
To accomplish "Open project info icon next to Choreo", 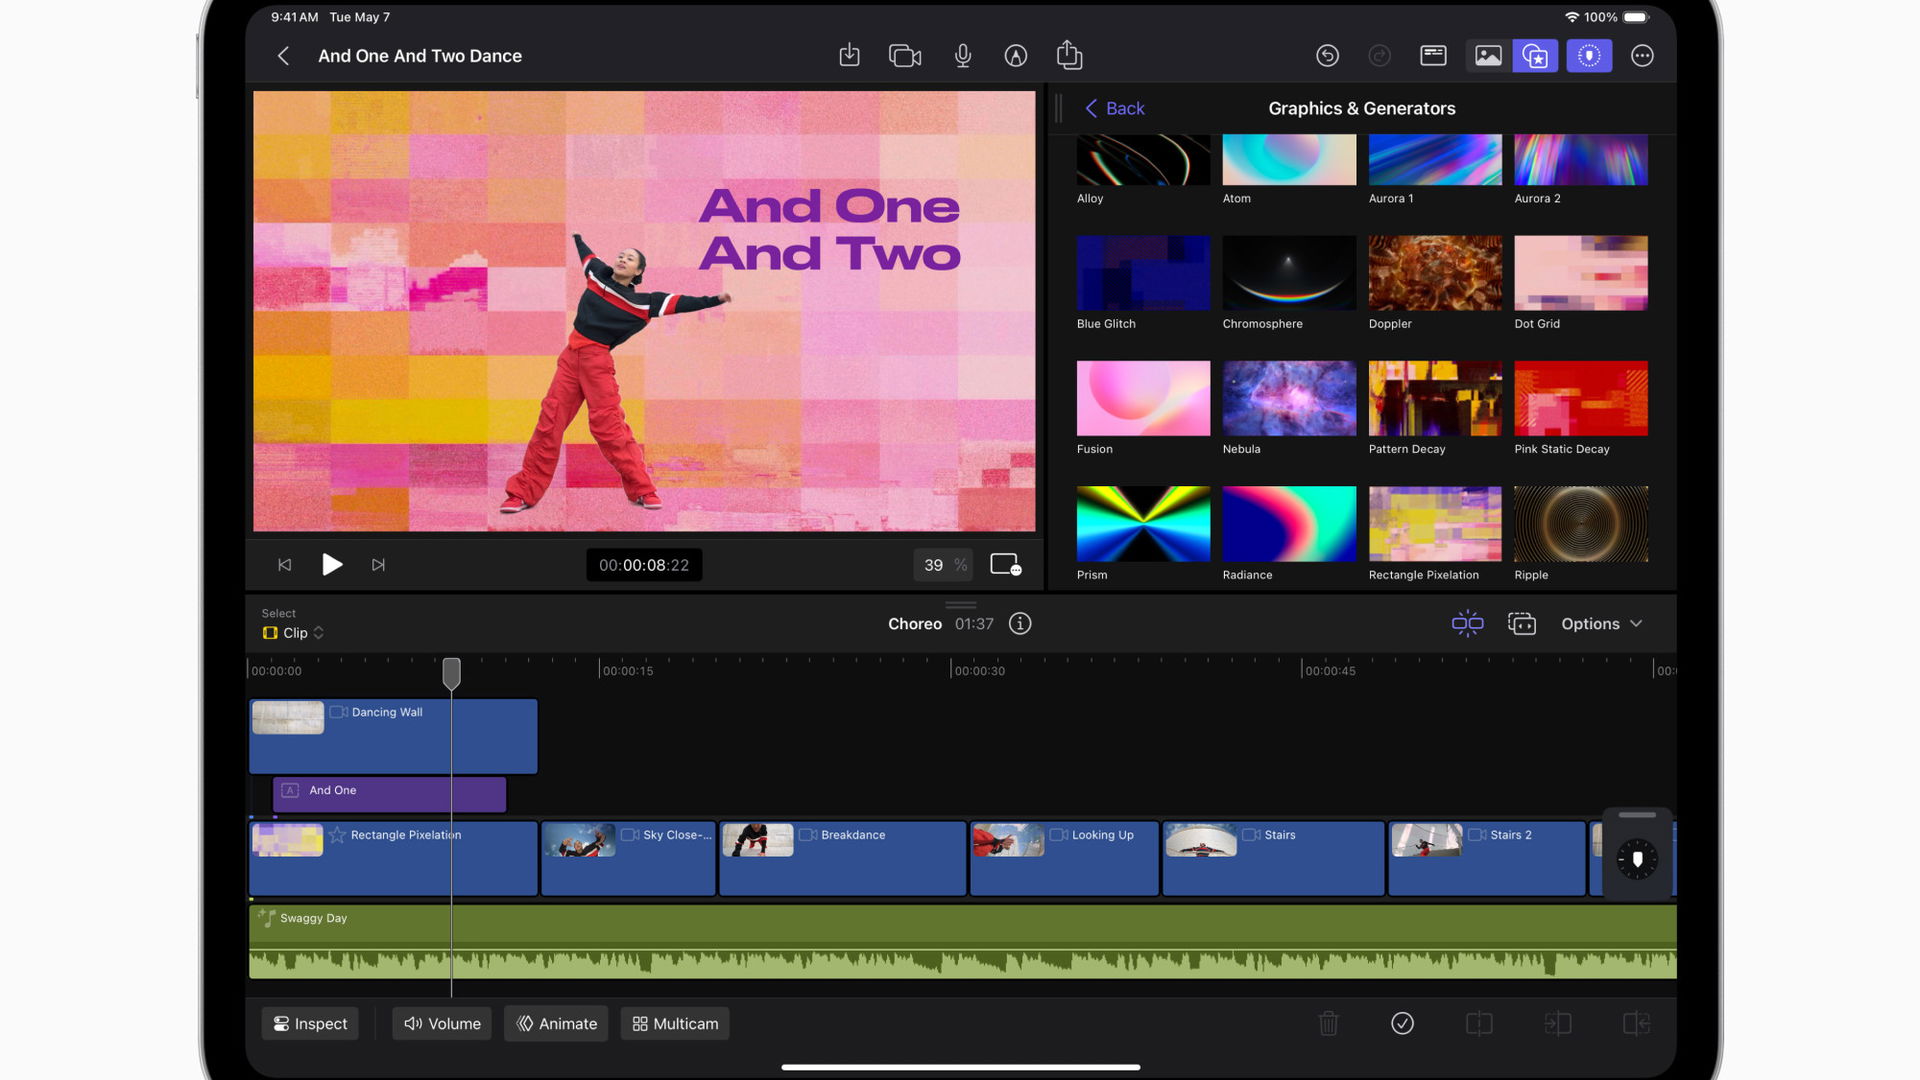I will point(1020,624).
